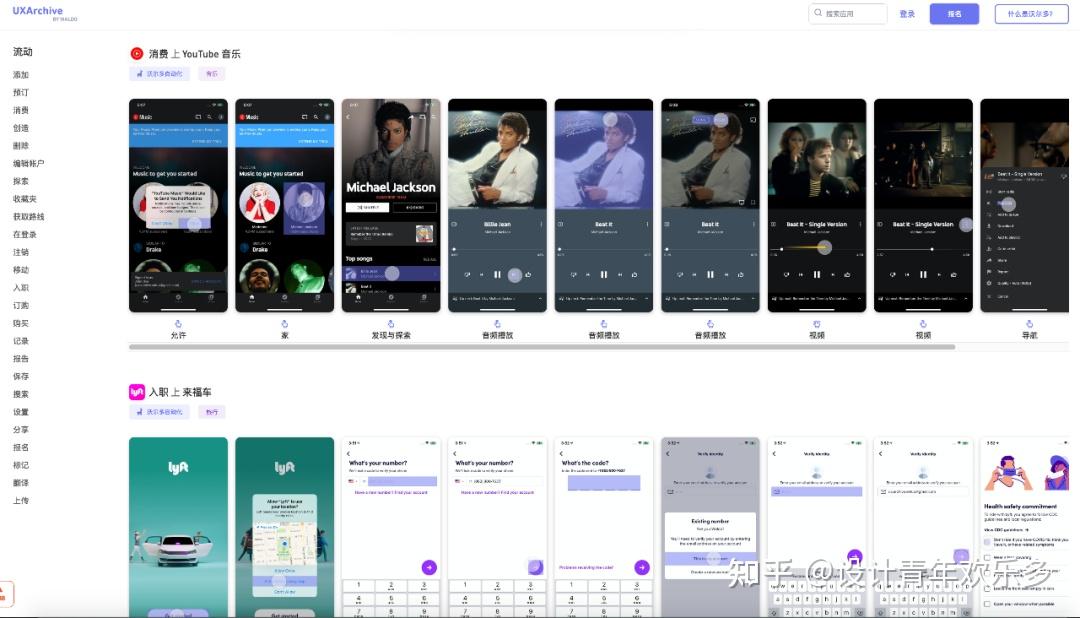
Task: Focus the 搜索应用 search field
Action: 848,13
